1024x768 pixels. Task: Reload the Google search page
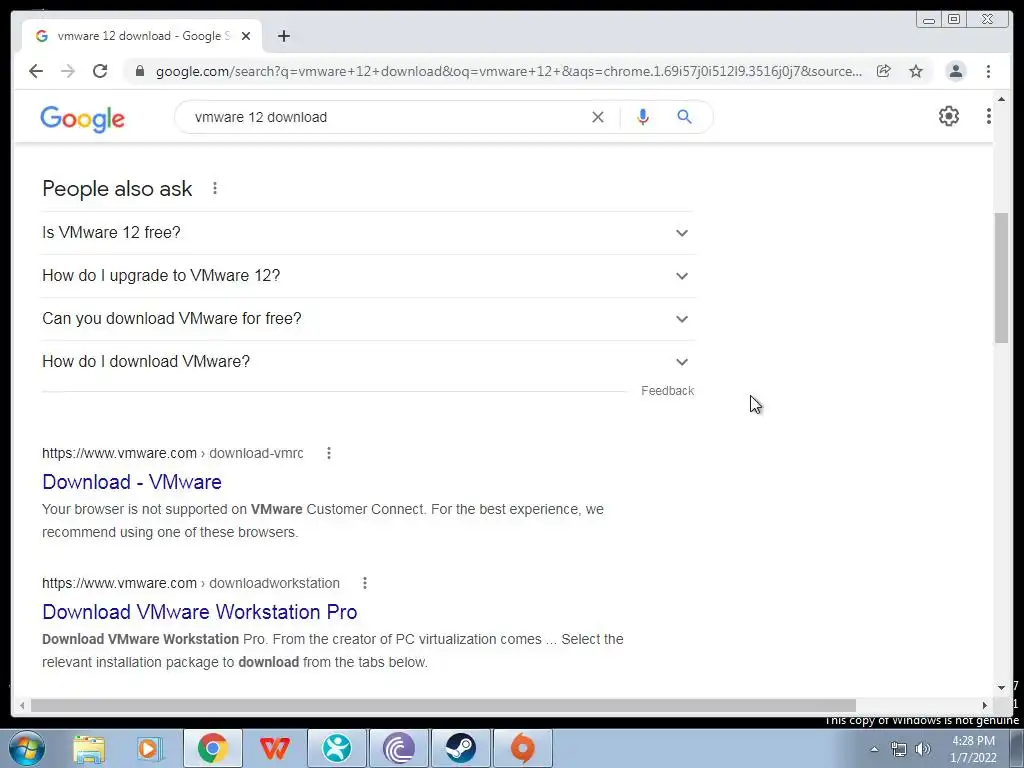point(100,71)
